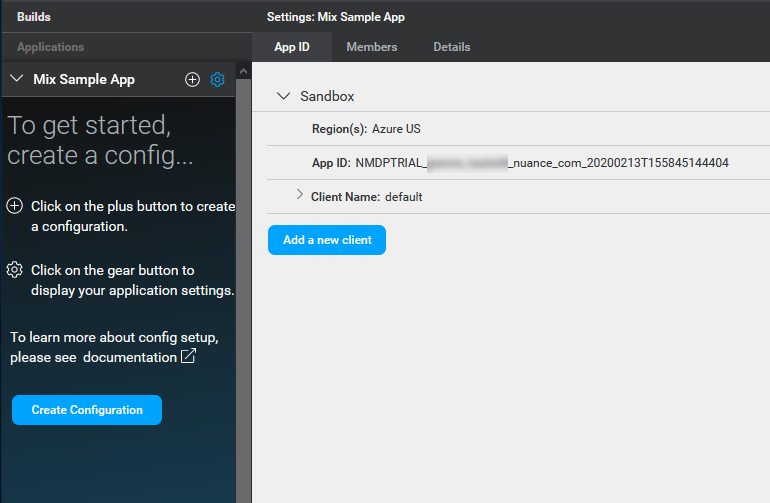Click the external link icon after documentation

[x=188, y=357]
